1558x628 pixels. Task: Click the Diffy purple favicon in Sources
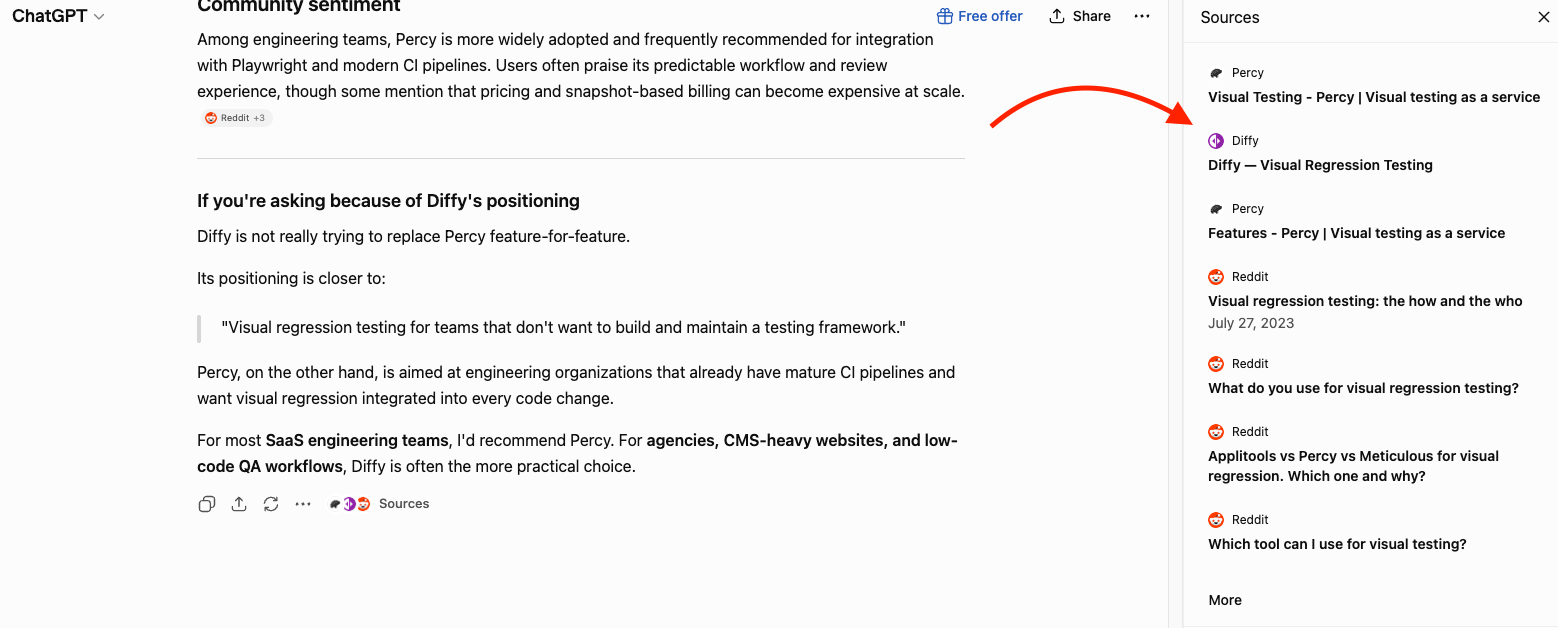1216,141
